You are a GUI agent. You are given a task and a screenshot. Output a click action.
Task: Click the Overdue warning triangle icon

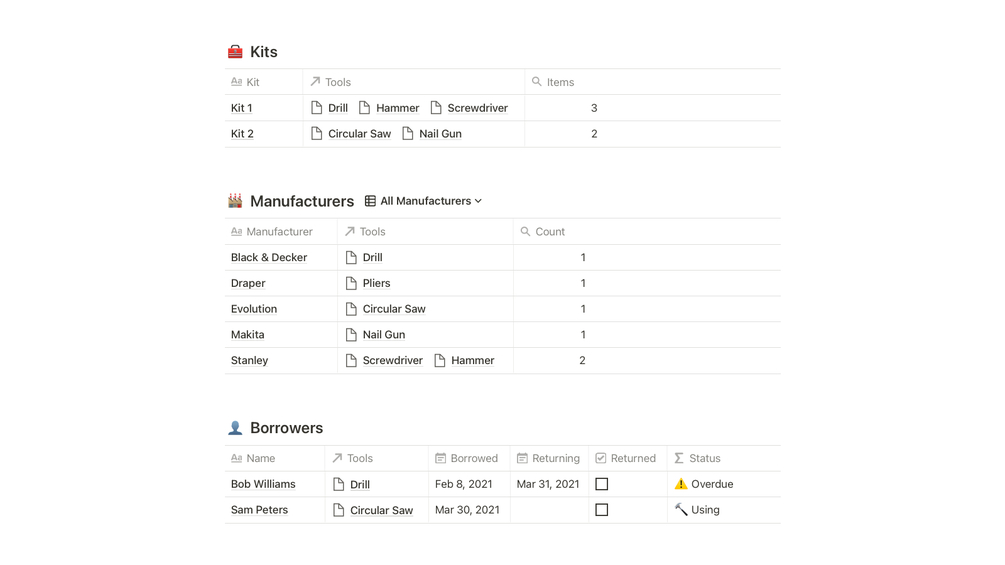[681, 484]
